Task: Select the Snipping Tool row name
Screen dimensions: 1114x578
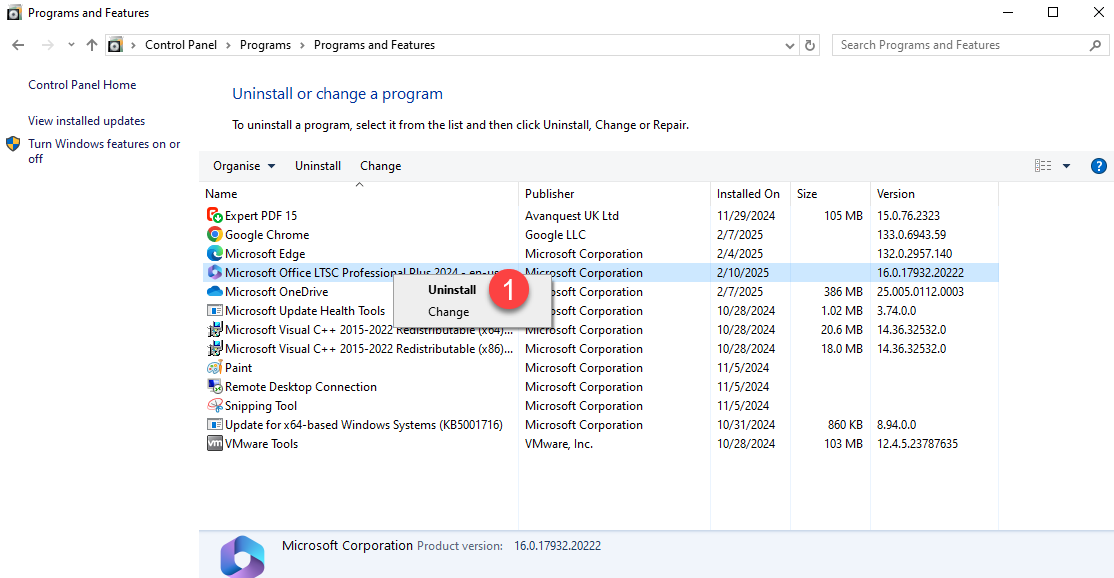Action: 261,406
